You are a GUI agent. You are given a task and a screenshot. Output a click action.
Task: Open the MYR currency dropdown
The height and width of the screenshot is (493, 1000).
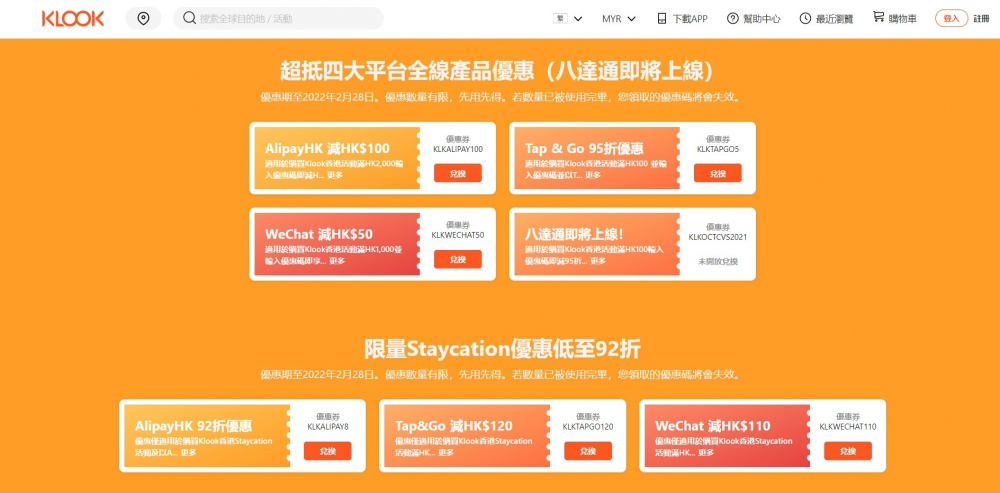(619, 18)
